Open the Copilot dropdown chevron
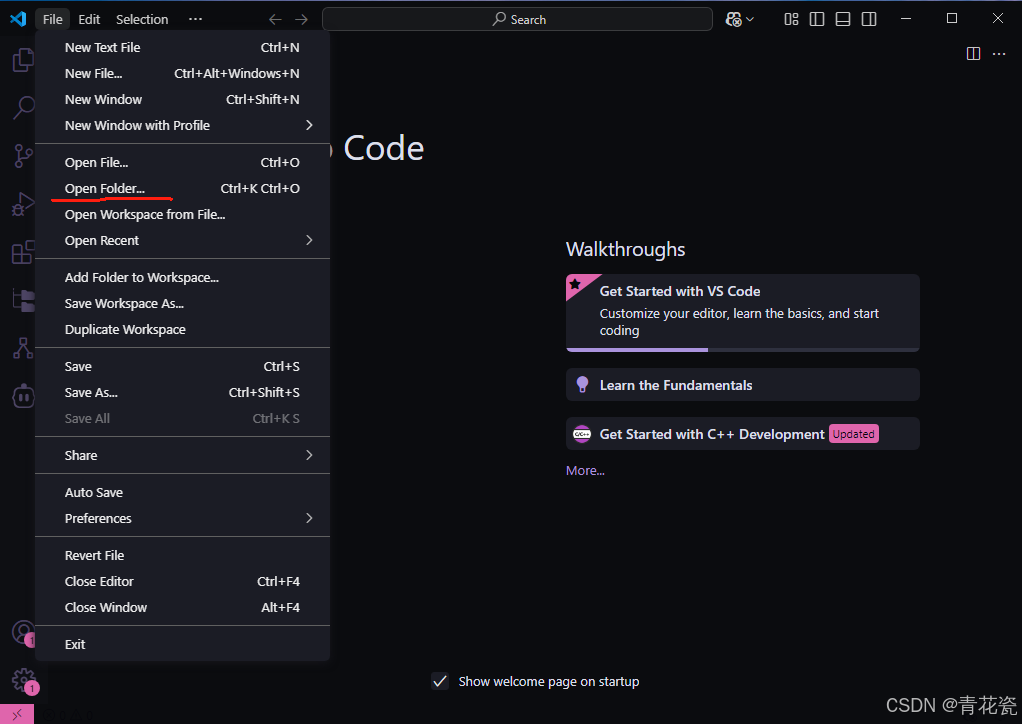1022x724 pixels. click(750, 20)
